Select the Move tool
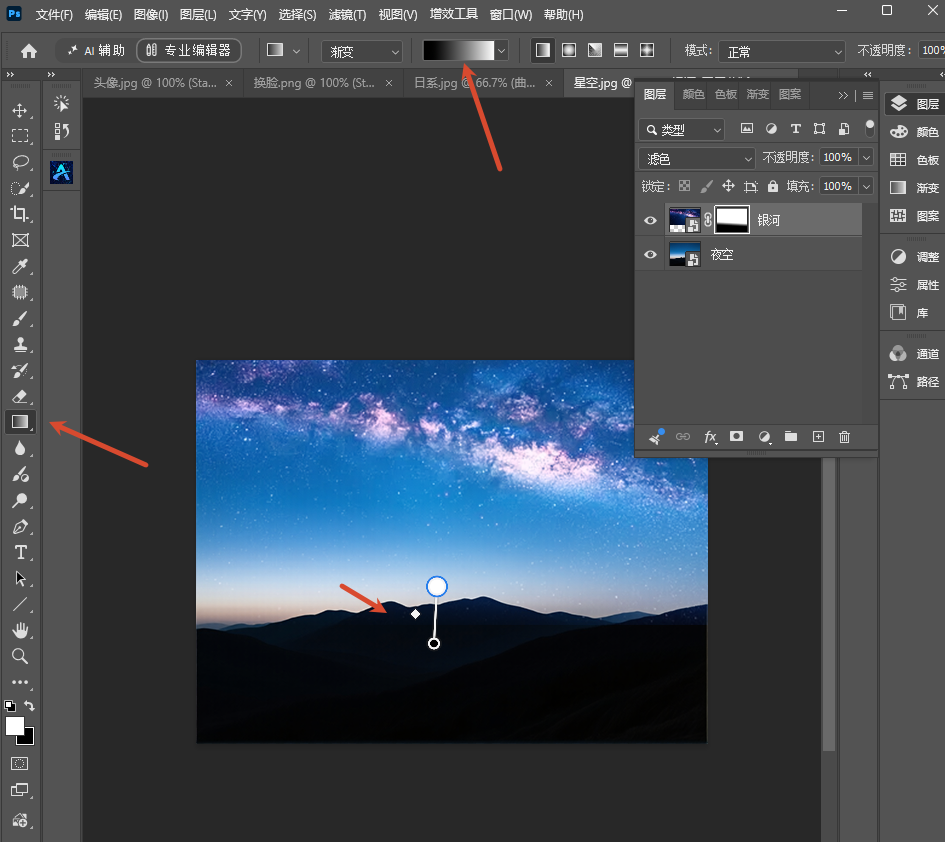Screen dimensions: 945x842 point(20,110)
